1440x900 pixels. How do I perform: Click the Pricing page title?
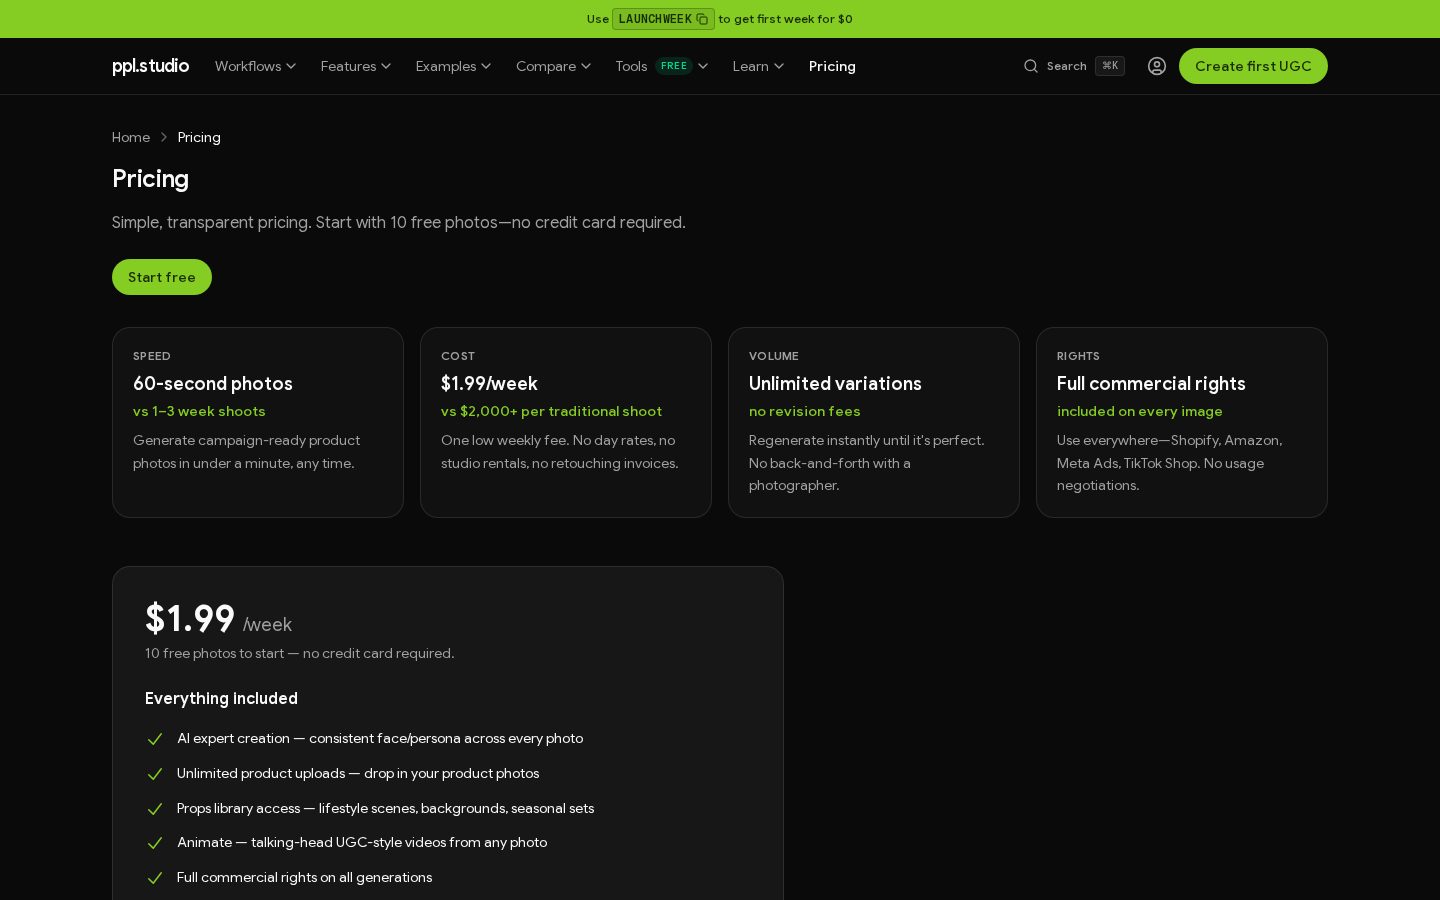(150, 178)
